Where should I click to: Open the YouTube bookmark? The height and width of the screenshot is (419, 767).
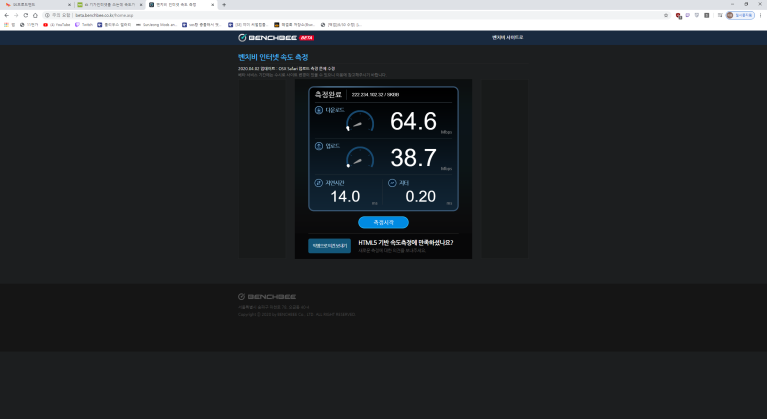tap(57, 24)
